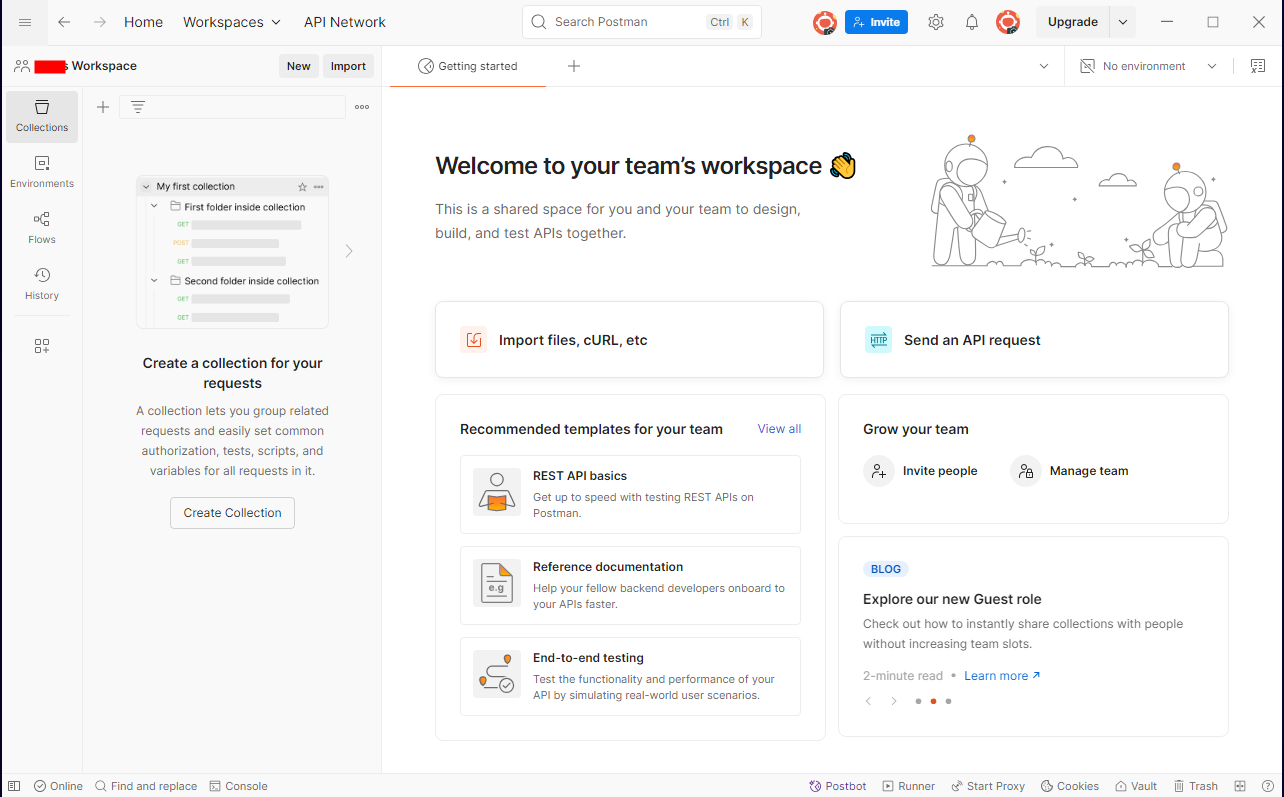
Task: Open the environment quick look icon
Action: pos(1258,66)
